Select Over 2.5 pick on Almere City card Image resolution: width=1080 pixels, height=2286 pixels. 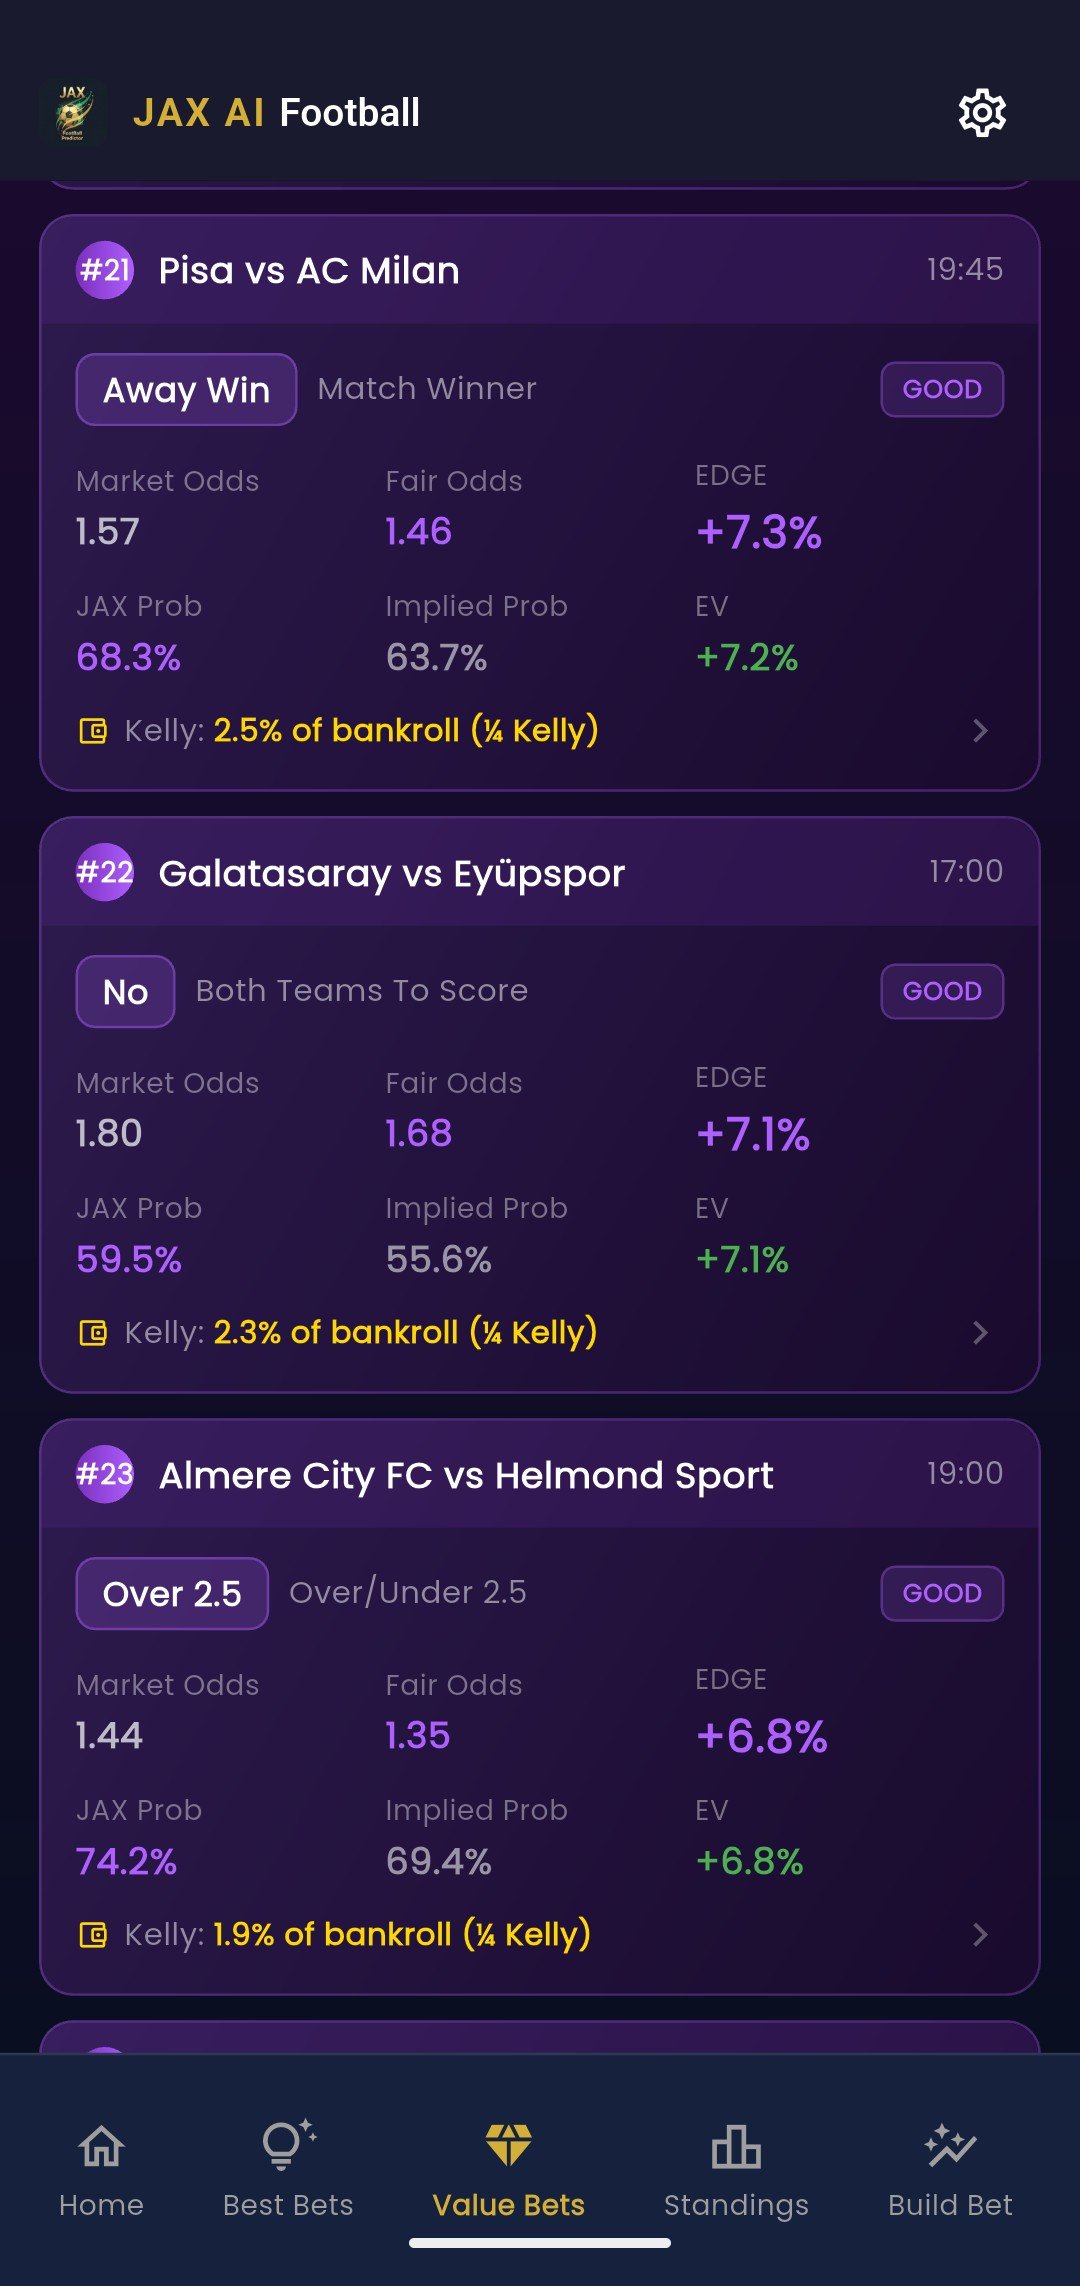tap(171, 1593)
